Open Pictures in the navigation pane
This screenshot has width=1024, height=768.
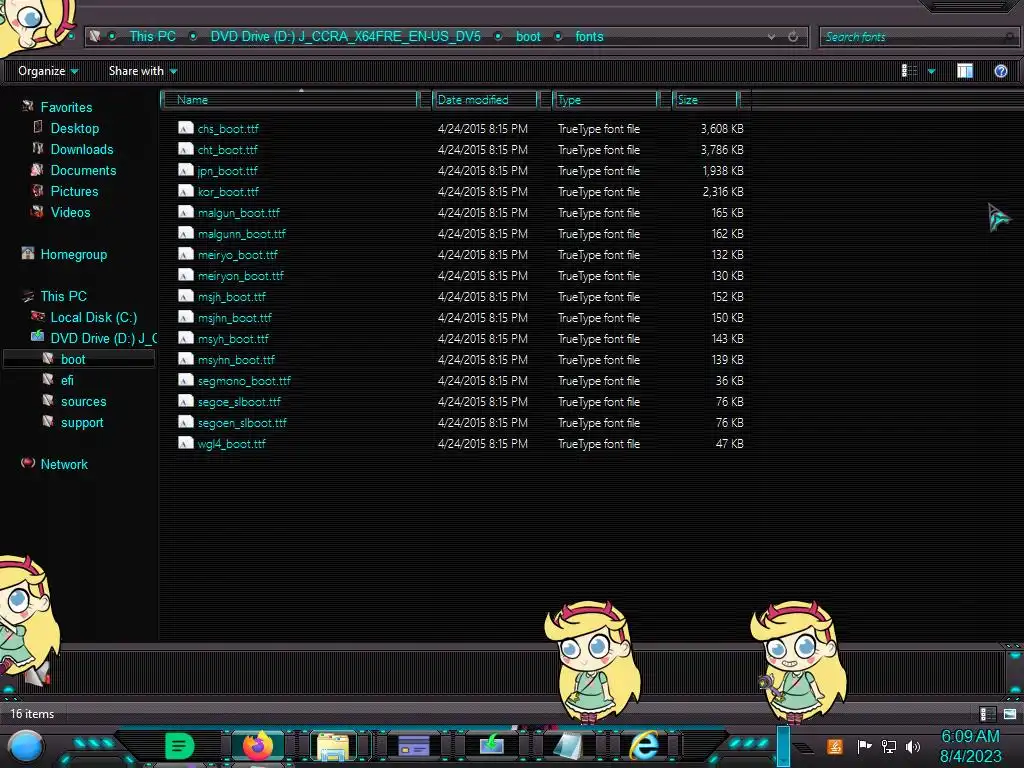tap(74, 191)
